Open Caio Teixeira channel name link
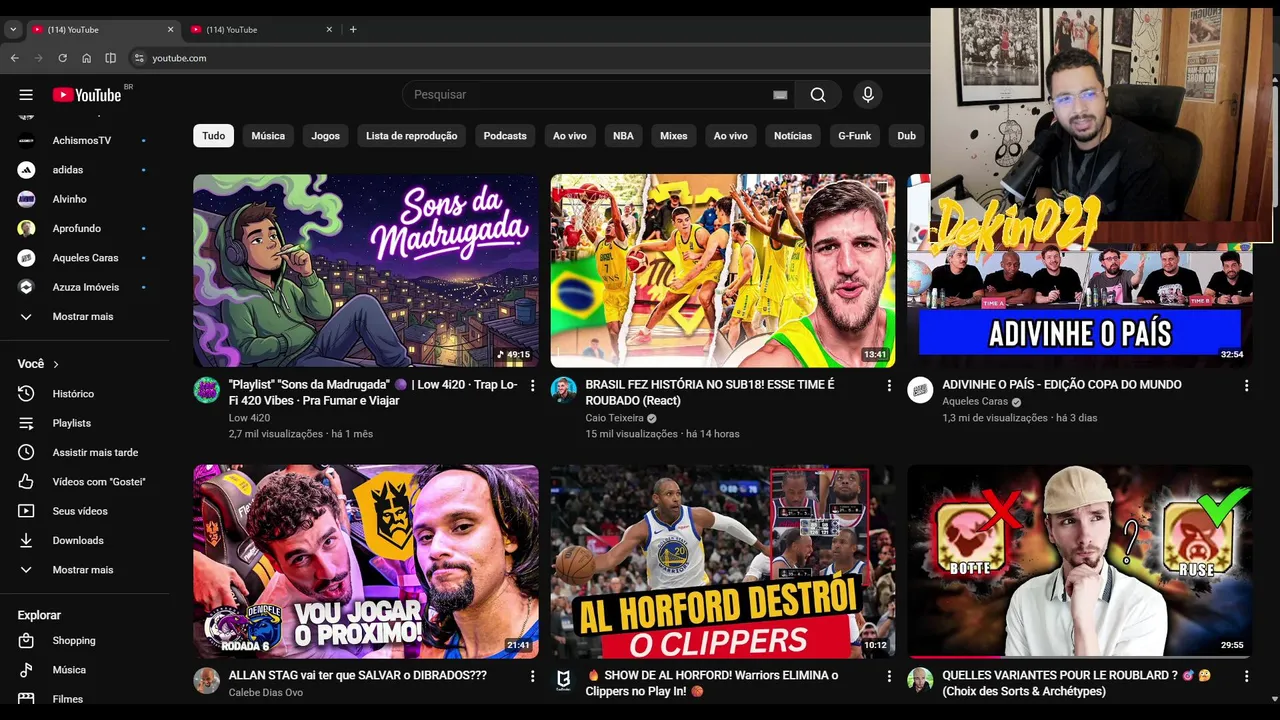This screenshot has height=720, width=1280. point(614,418)
